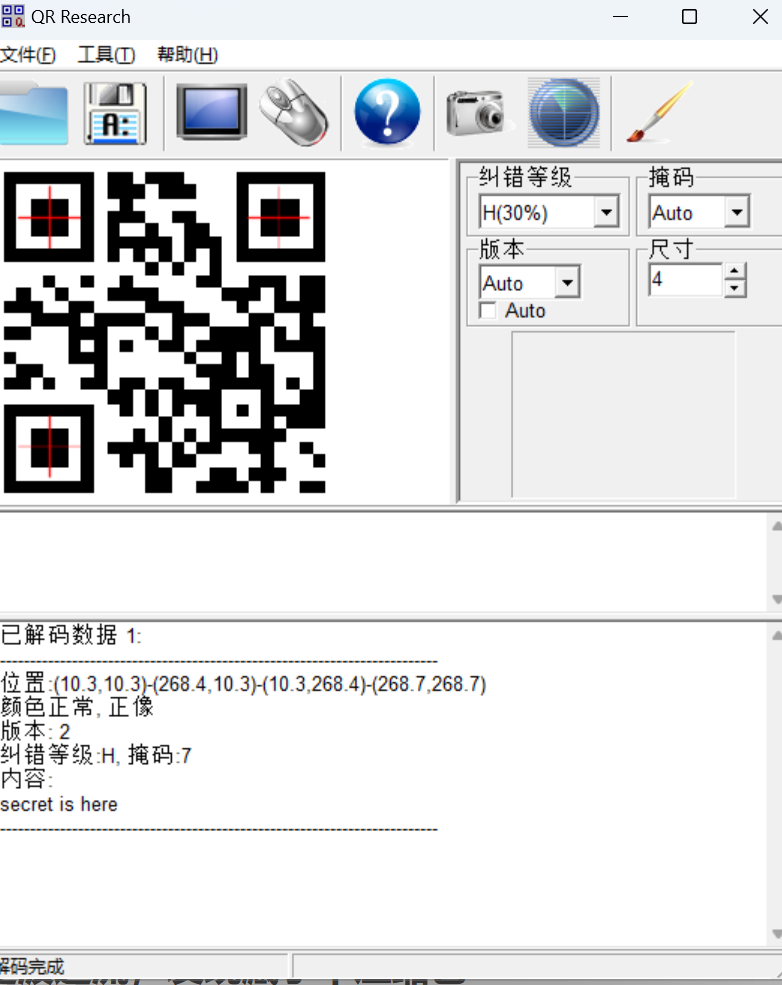
Task: Click the QR Research app title icon
Action: tap(13, 17)
